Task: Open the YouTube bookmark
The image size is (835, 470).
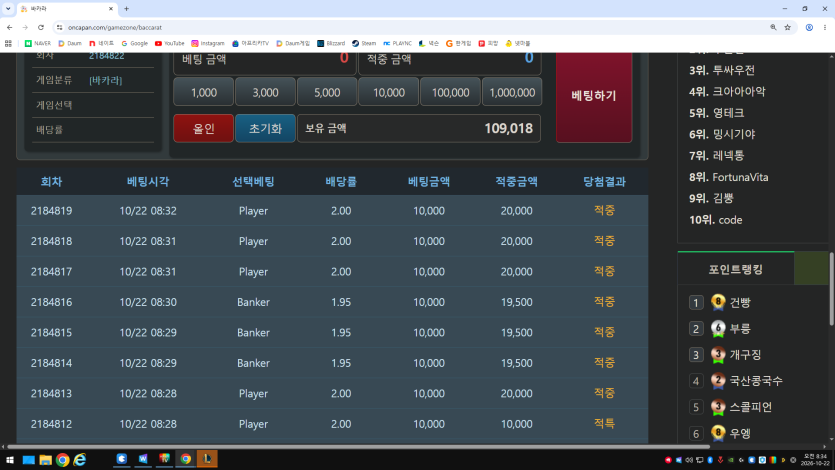Action: (x=169, y=43)
